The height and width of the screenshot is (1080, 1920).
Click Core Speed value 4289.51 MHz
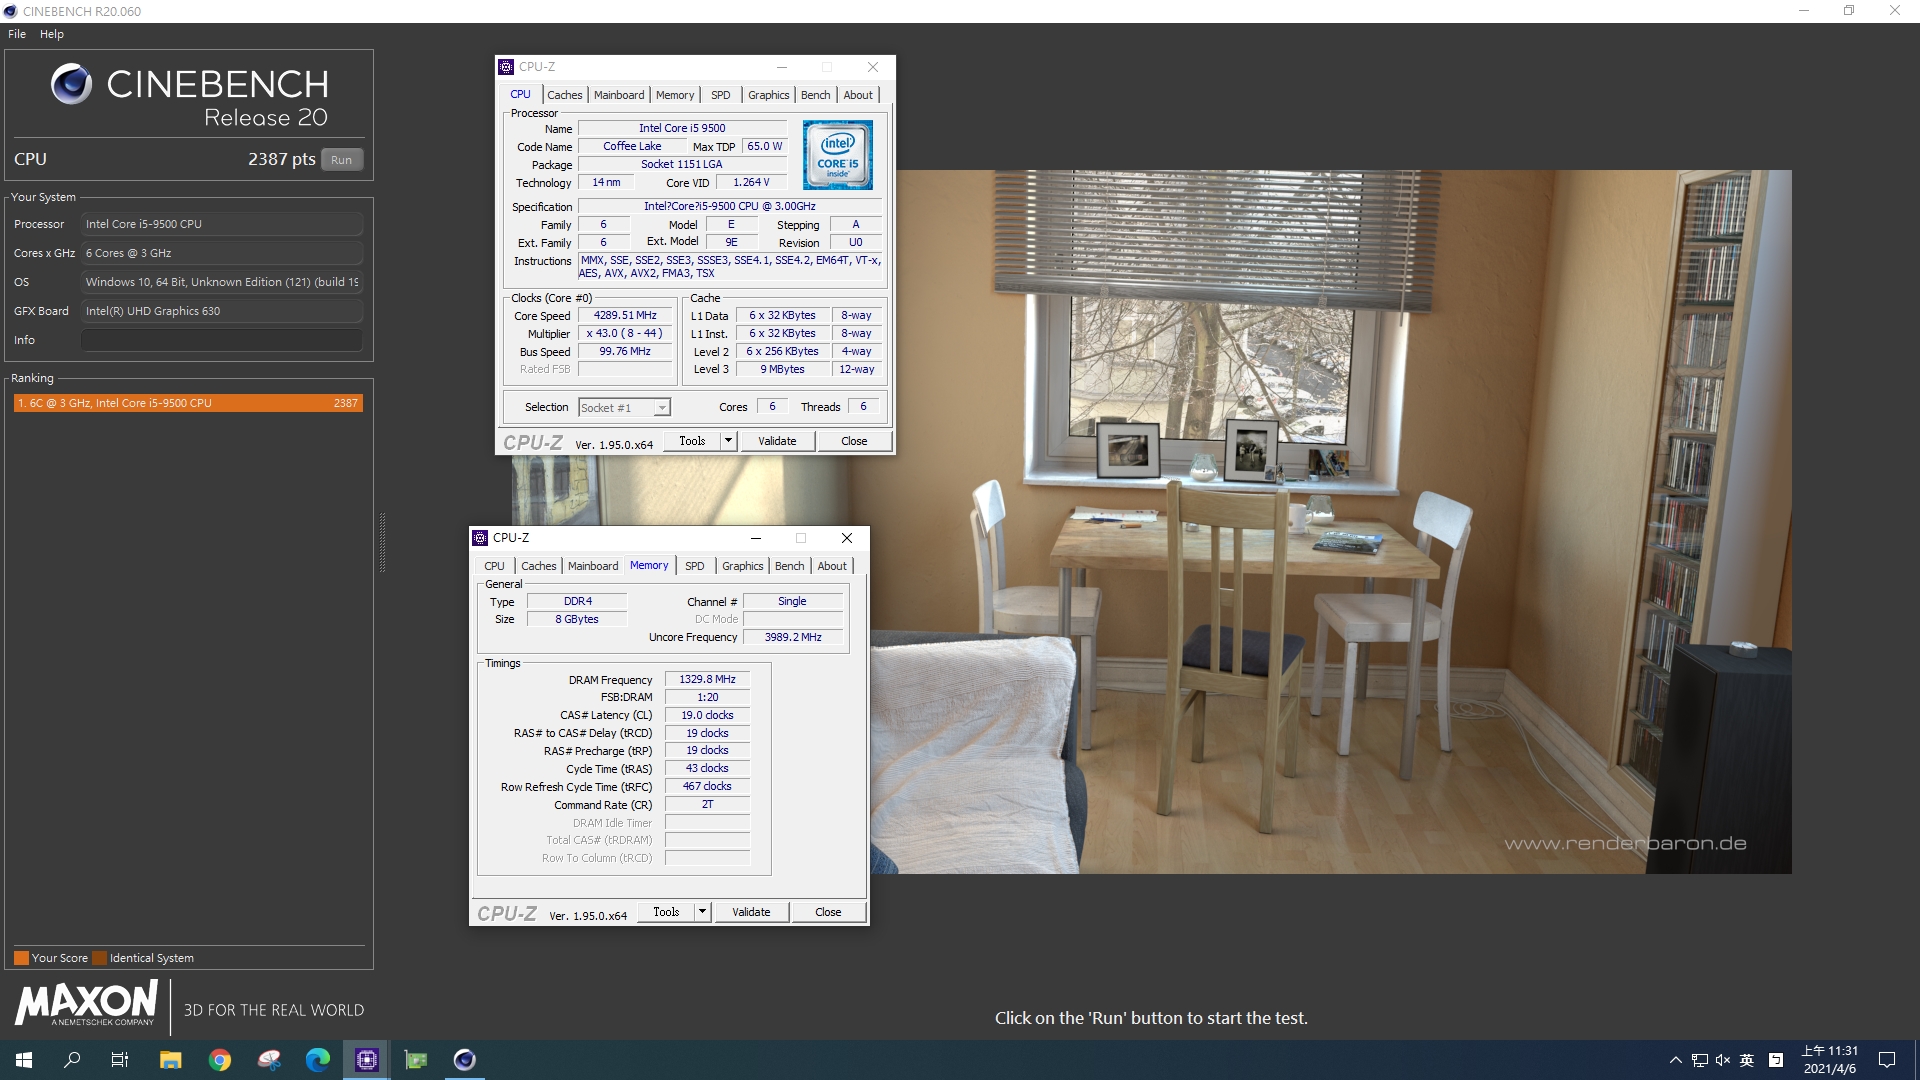pos(625,315)
